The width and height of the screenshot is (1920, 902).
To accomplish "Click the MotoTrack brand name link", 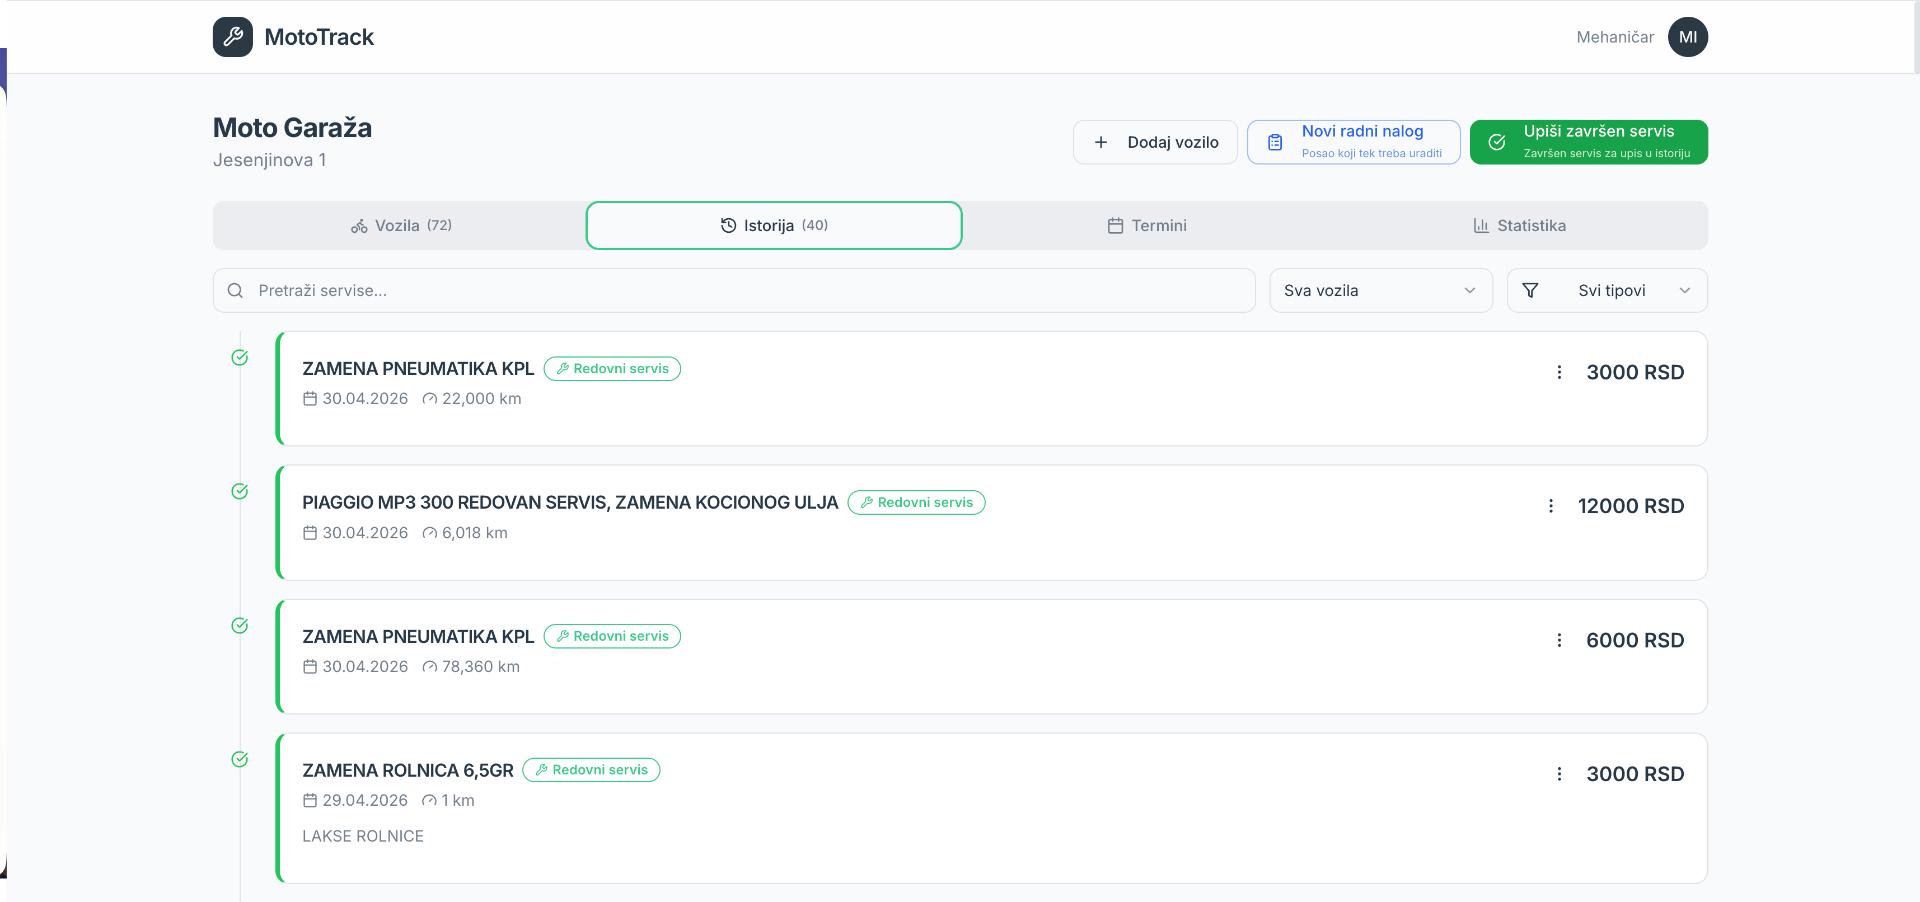I will [x=319, y=37].
